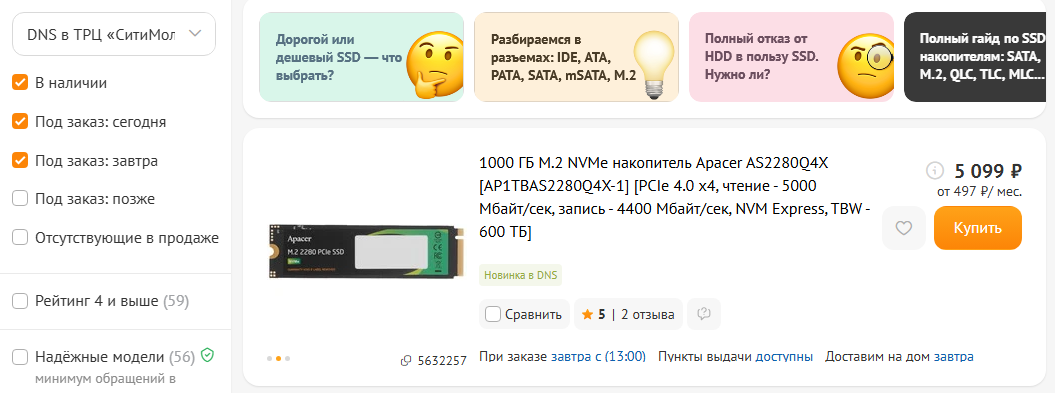Open the Полный гайд по SSD dark banner

tap(975, 57)
